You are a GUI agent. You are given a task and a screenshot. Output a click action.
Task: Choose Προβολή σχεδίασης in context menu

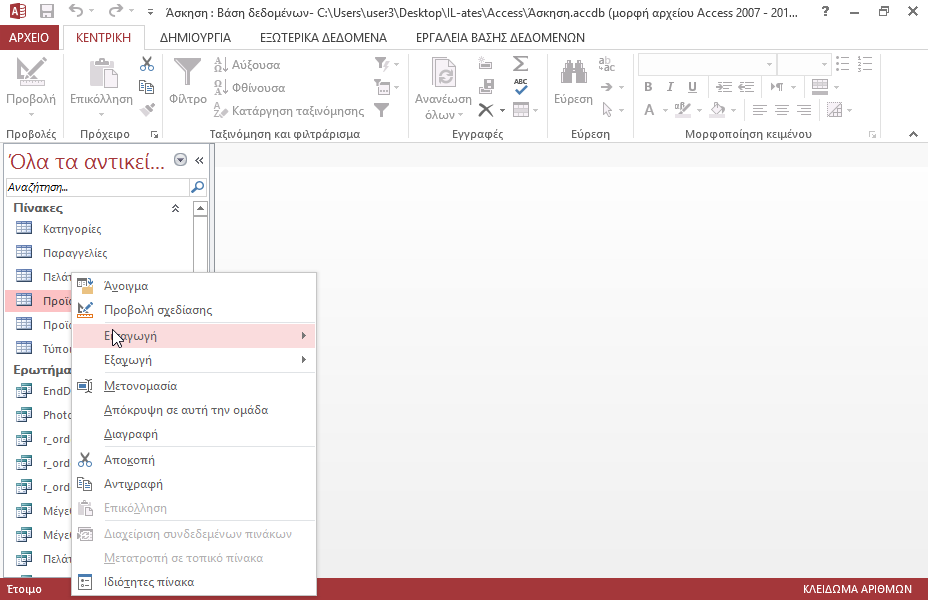click(194, 310)
